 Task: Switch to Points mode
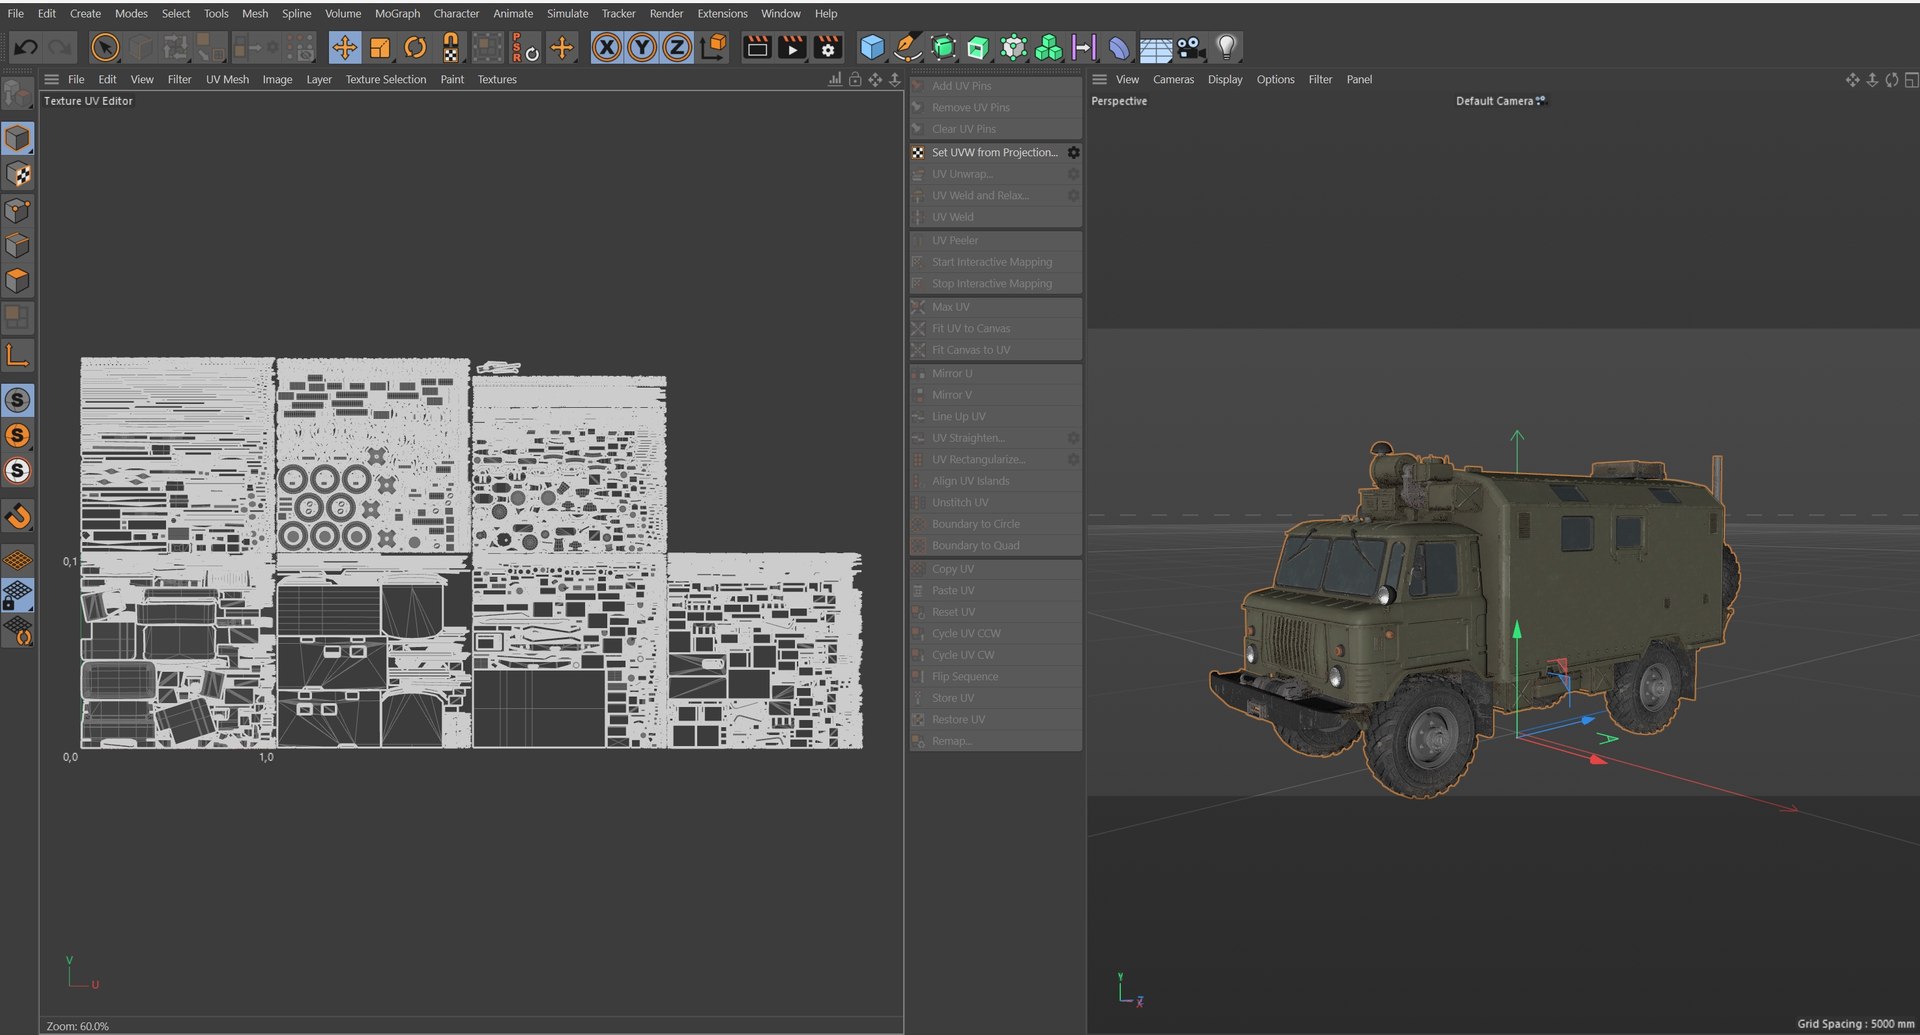(x=18, y=210)
